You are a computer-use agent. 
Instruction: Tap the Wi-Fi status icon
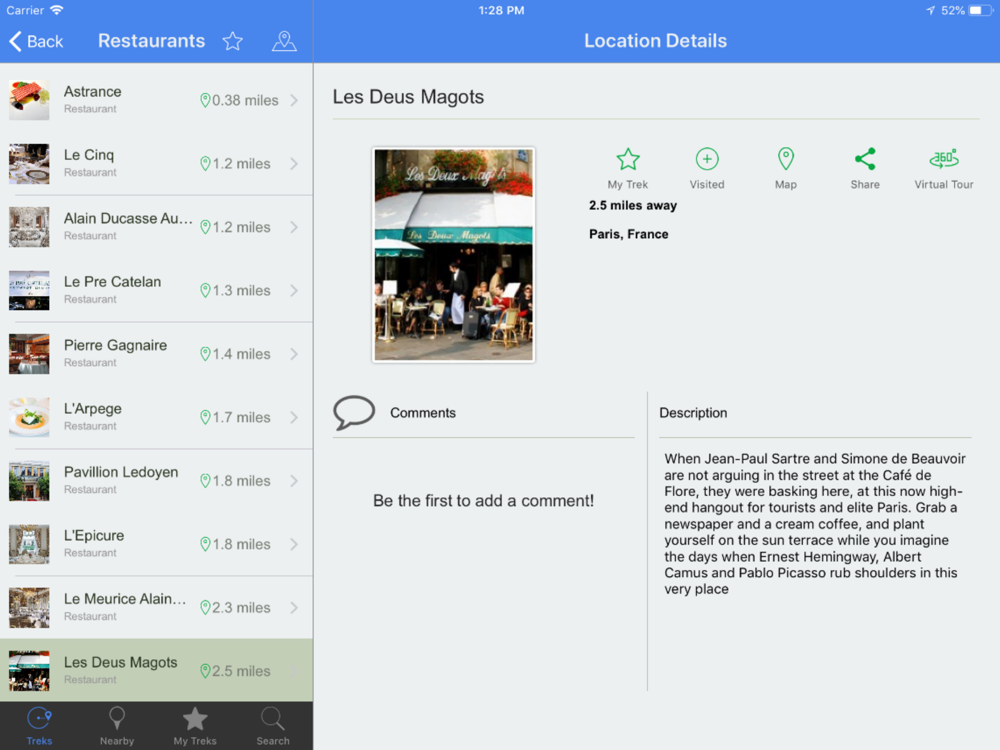tap(57, 10)
